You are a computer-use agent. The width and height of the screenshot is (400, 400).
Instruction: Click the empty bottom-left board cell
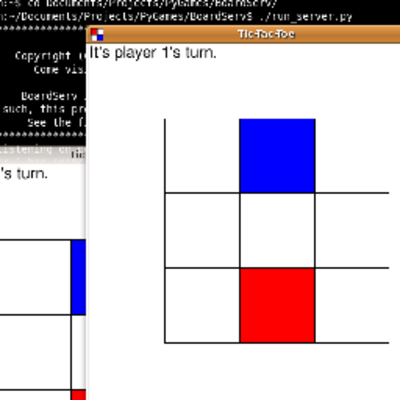[202, 305]
